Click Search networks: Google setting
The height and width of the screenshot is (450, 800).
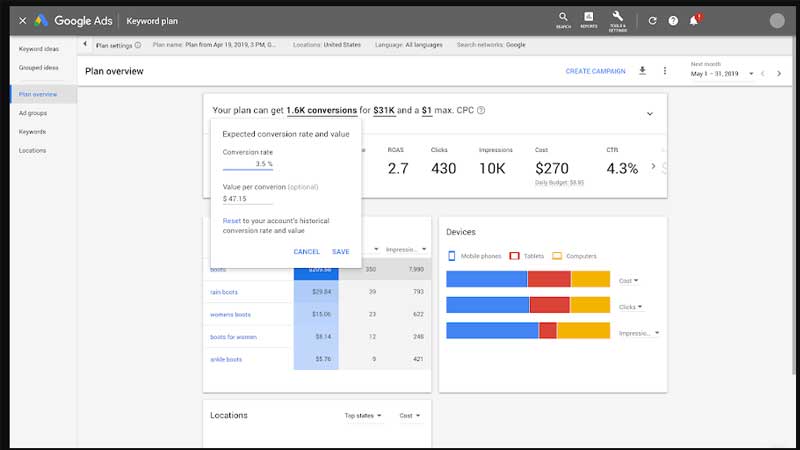coord(491,45)
